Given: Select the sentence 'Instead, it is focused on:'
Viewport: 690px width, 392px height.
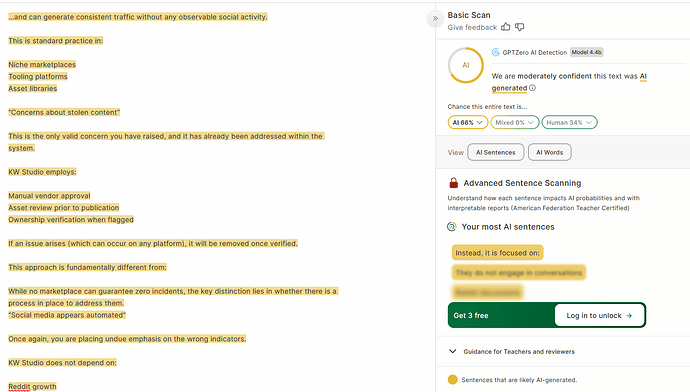Looking at the screenshot, I should pos(497,253).
